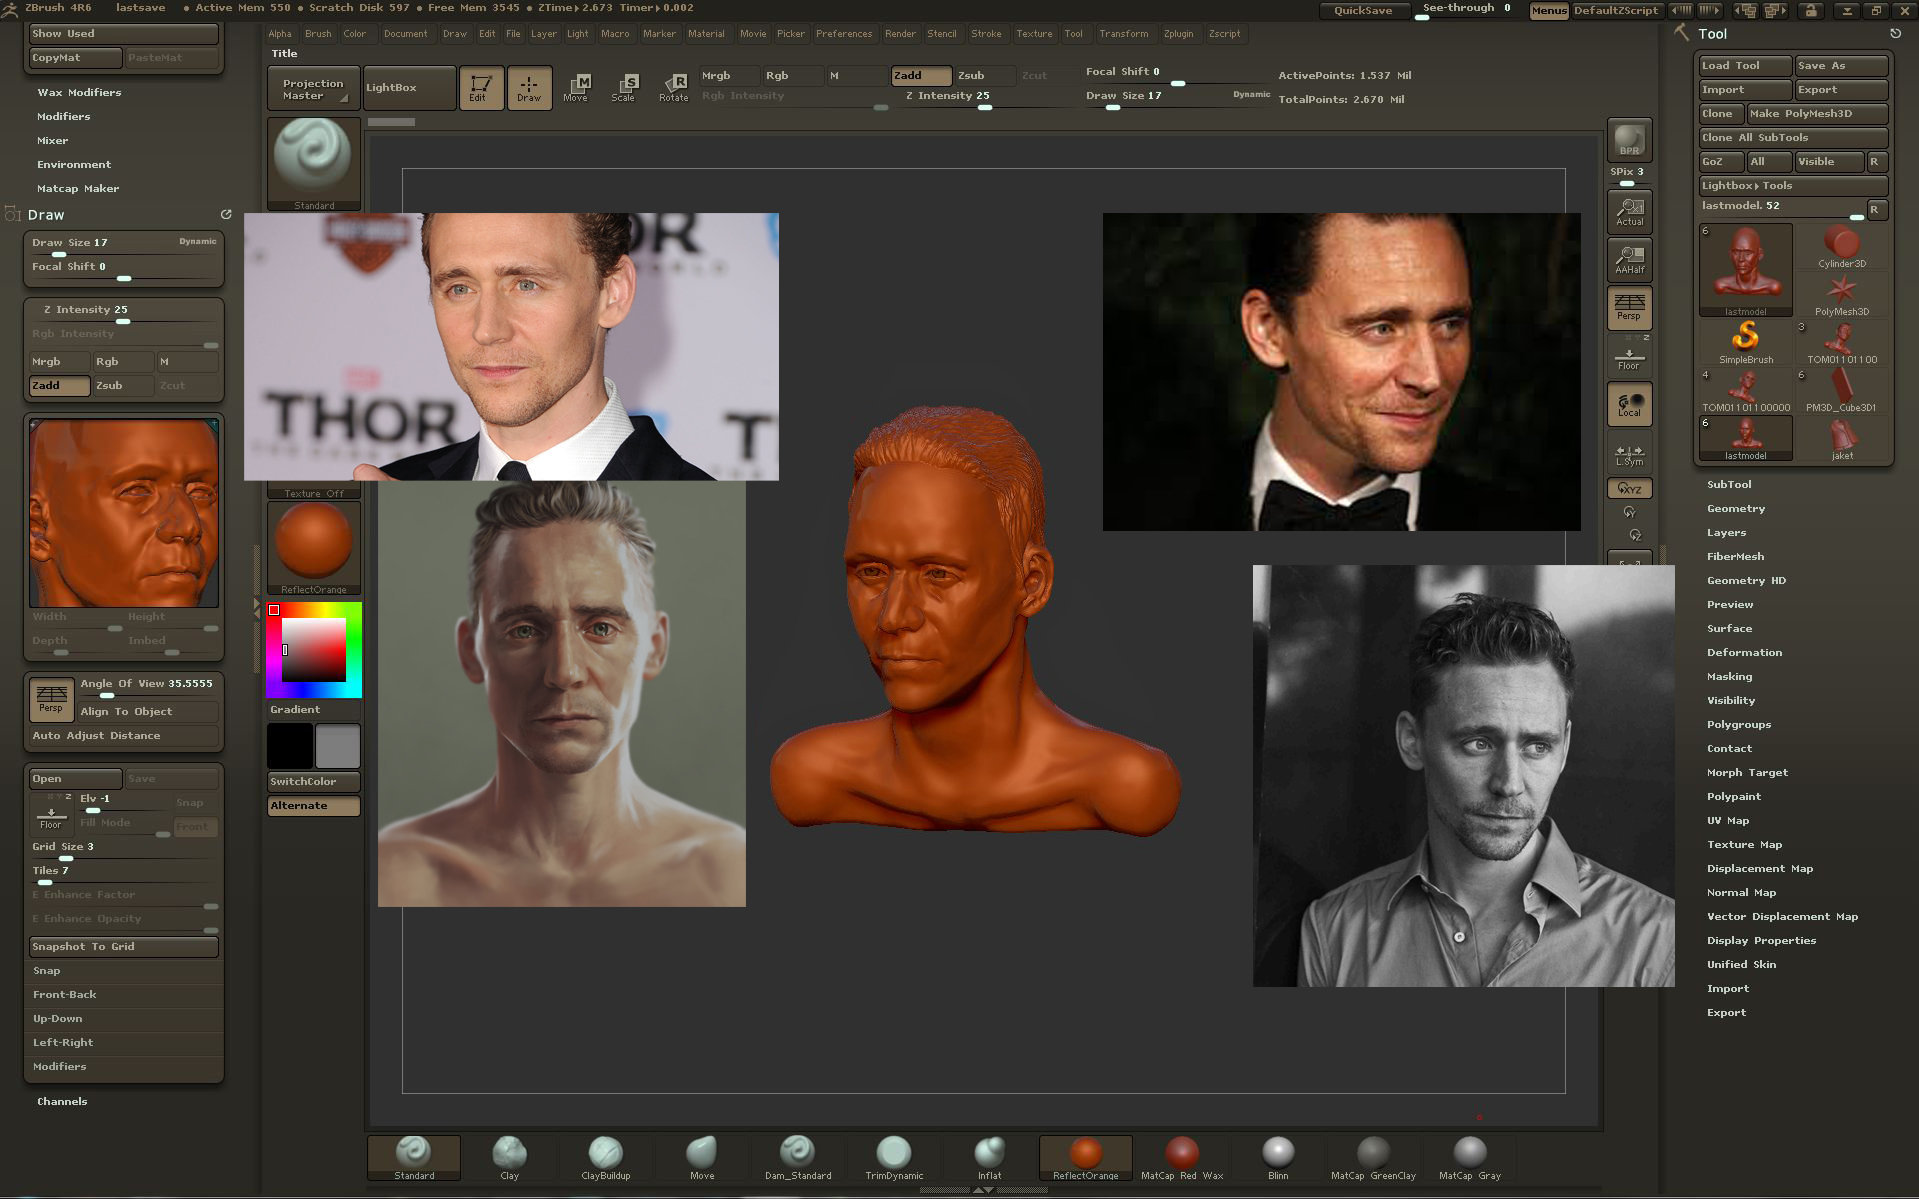Viewport: 1919px width, 1199px height.
Task: Open the Preferences menu
Action: (844, 33)
